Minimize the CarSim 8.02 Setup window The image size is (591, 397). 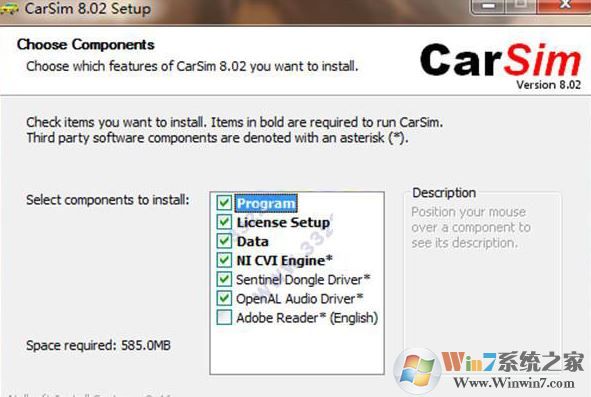coord(489,6)
